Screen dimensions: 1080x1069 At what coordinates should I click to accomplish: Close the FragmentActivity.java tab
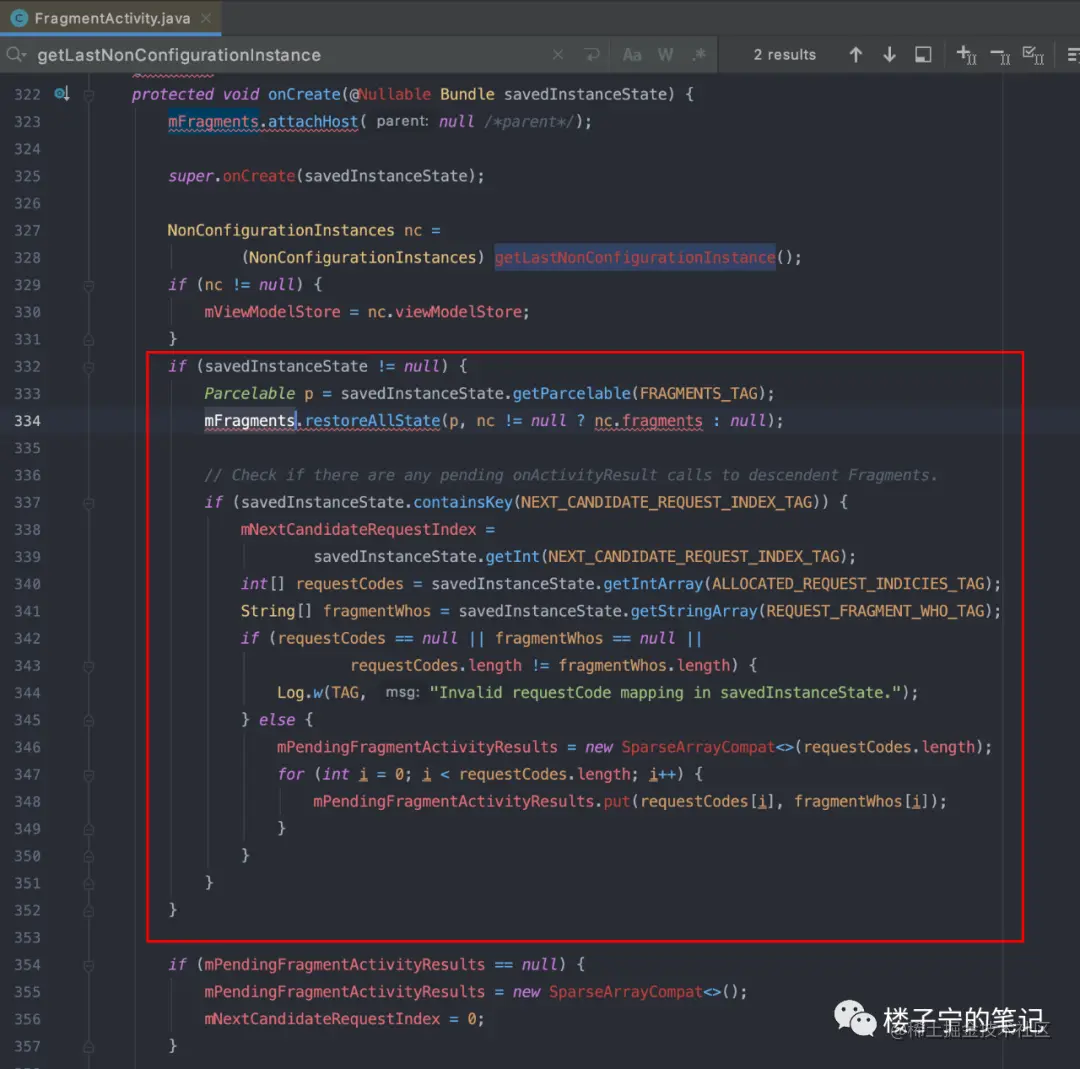coord(205,19)
